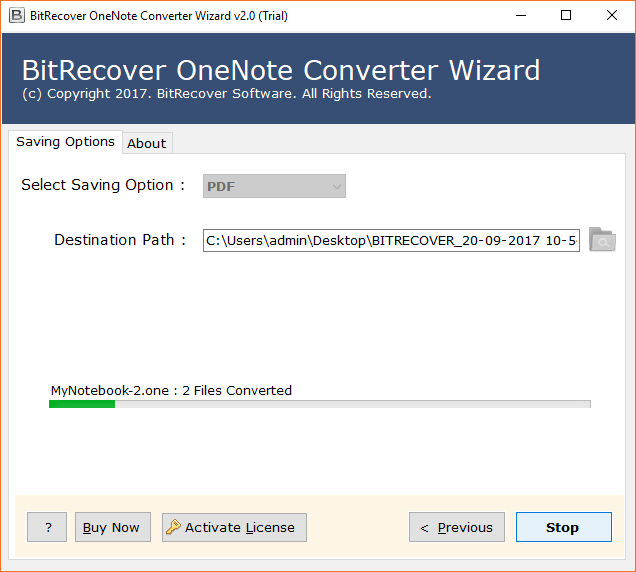The image size is (636, 572).
Task: Click the 'Select Saving Option :' label
Action: (103, 185)
